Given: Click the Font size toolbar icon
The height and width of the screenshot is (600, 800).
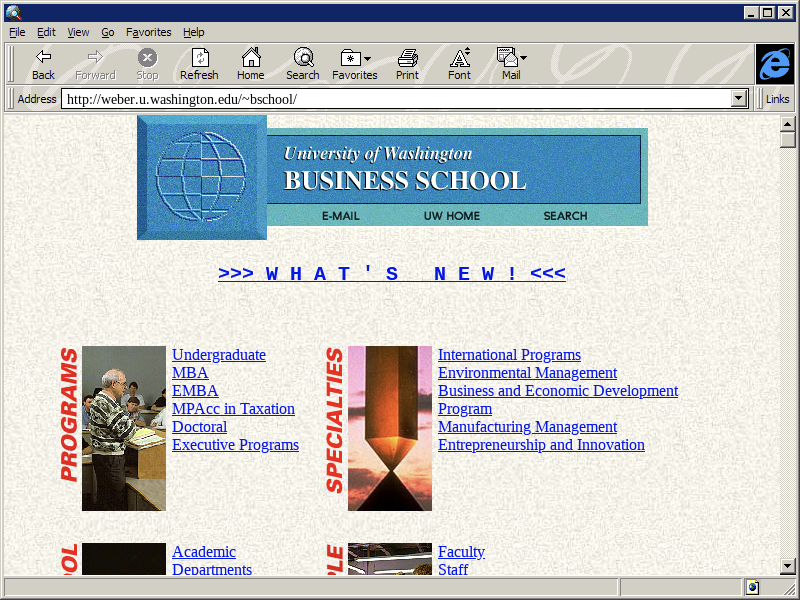Looking at the screenshot, I should coord(459,58).
